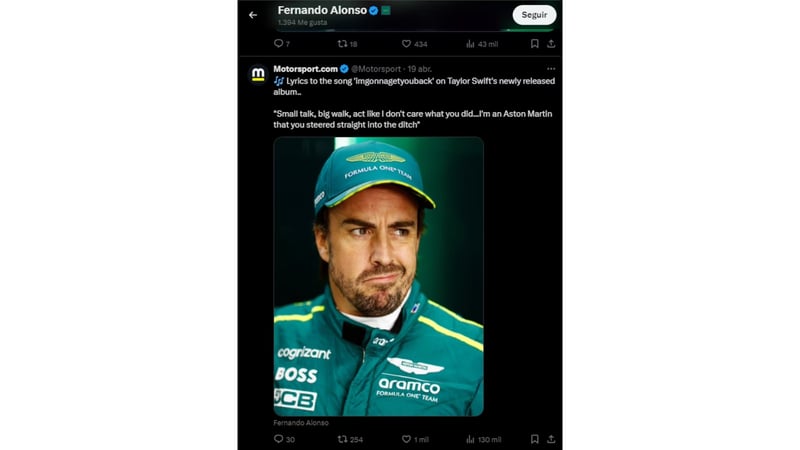The image size is (800, 450).
Task: Enlarge the Fernando Alonso photo
Action: [x=378, y=276]
